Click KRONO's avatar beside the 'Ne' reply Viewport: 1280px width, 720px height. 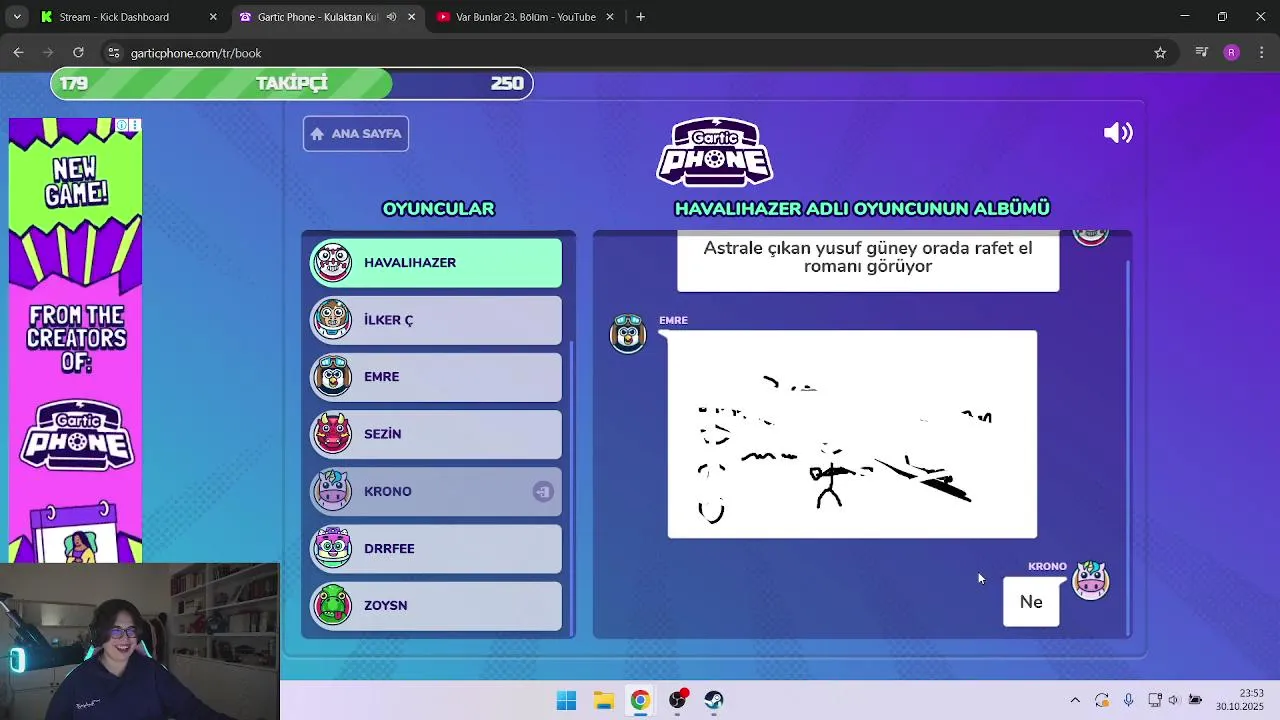point(1090,580)
